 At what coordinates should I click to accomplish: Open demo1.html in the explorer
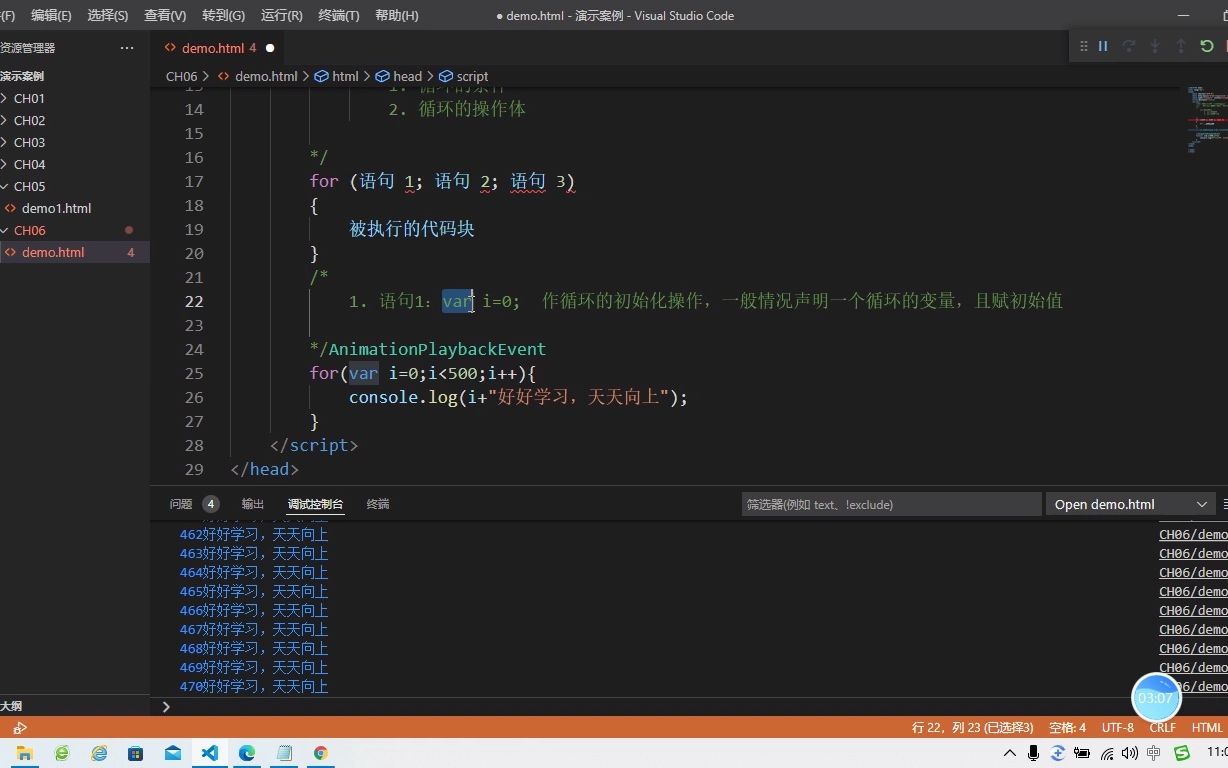click(56, 208)
